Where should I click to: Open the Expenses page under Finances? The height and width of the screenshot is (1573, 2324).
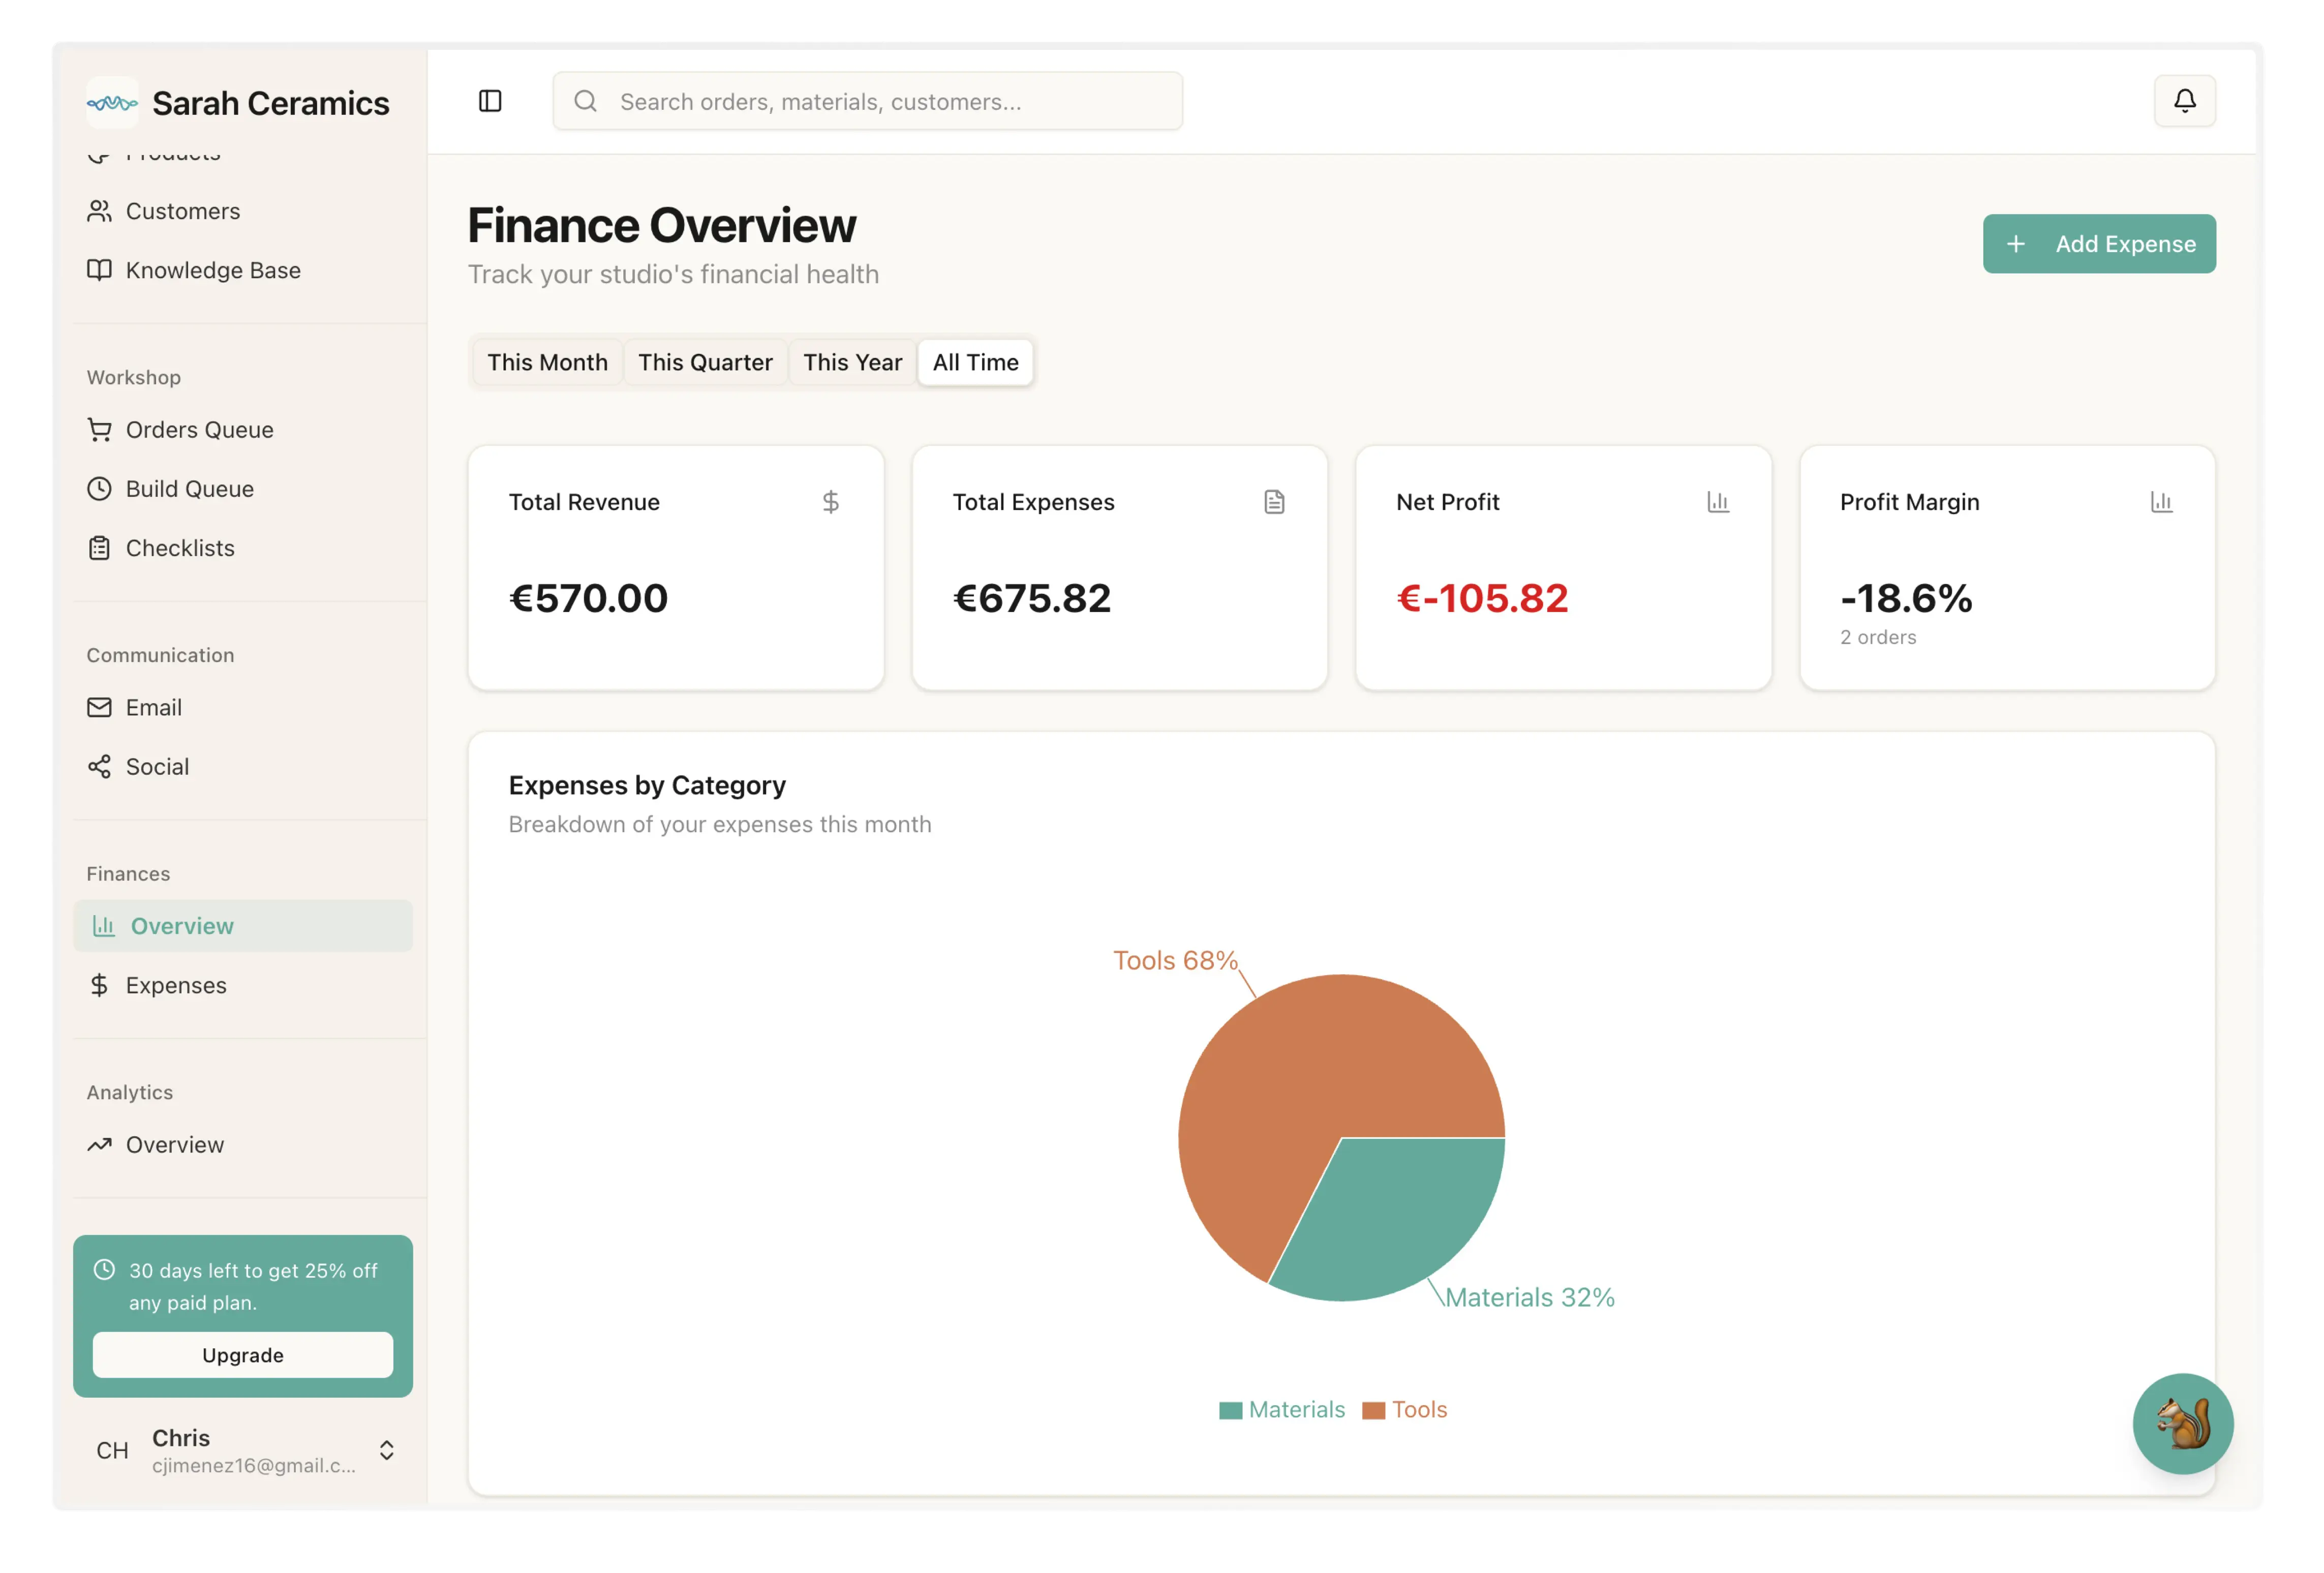tap(176, 985)
